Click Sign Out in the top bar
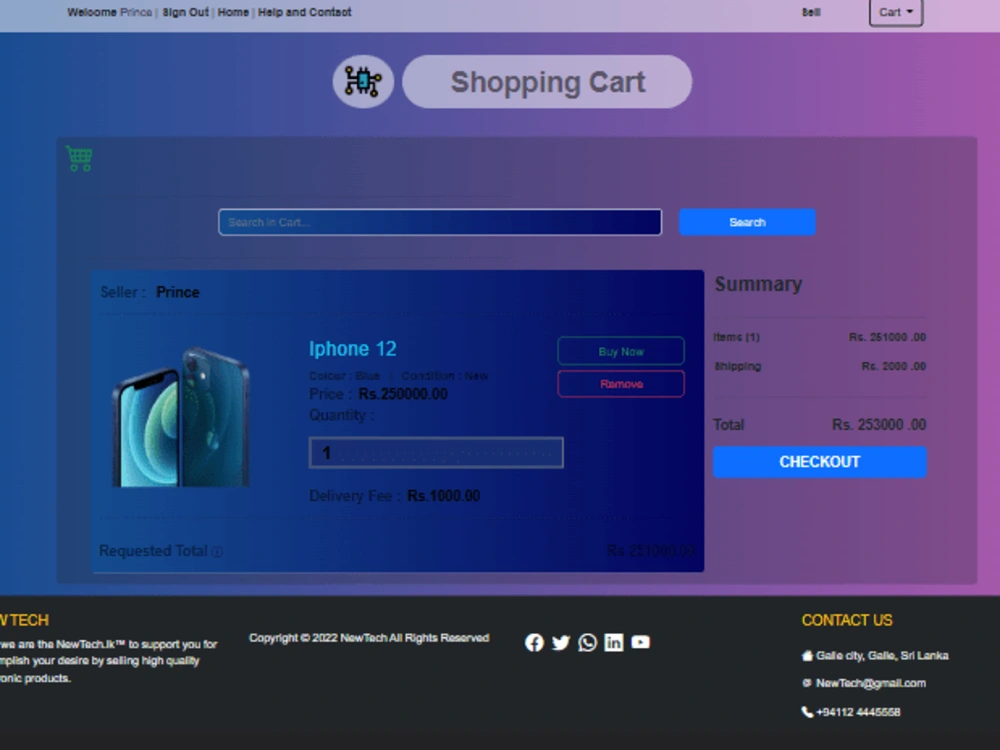Viewport: 1000px width, 750px height. [185, 12]
